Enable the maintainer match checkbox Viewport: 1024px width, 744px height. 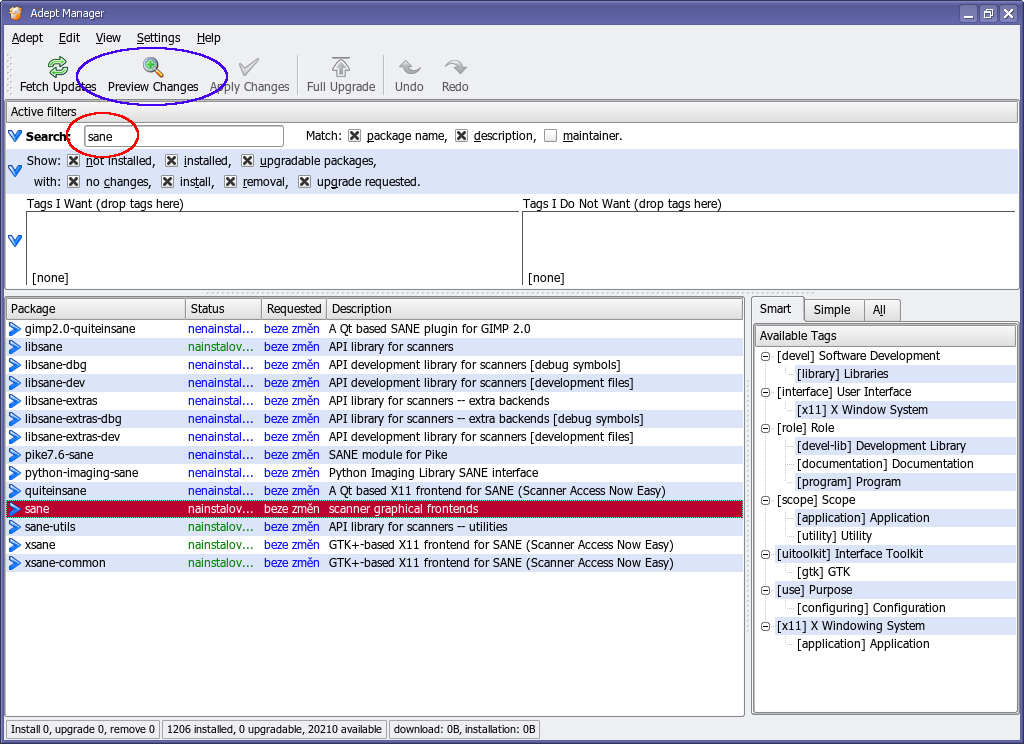click(551, 136)
